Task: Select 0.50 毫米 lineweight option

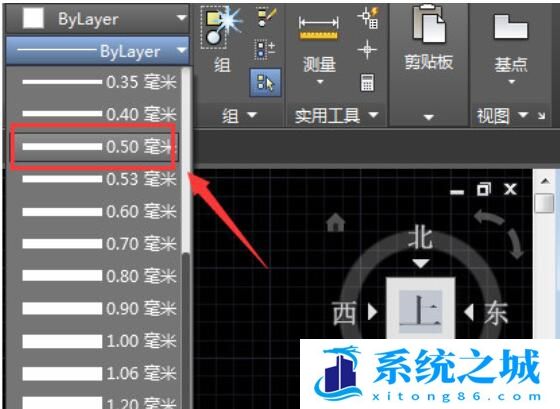Action: click(x=96, y=146)
